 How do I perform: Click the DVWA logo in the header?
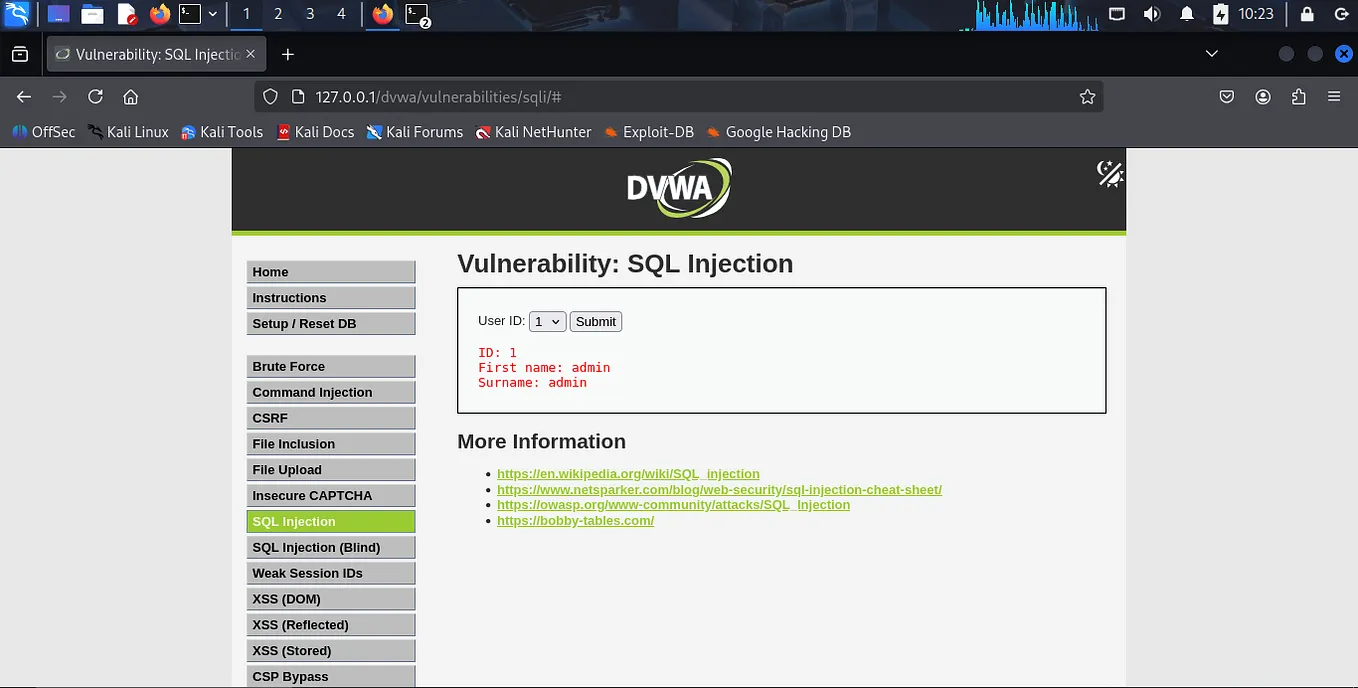[x=679, y=188]
